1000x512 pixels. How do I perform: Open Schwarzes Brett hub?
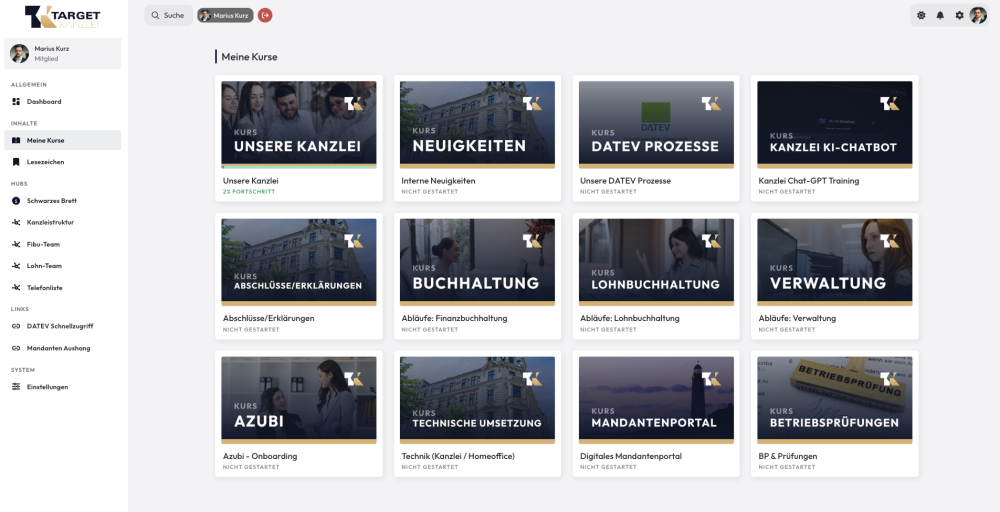pyautogui.click(x=51, y=200)
